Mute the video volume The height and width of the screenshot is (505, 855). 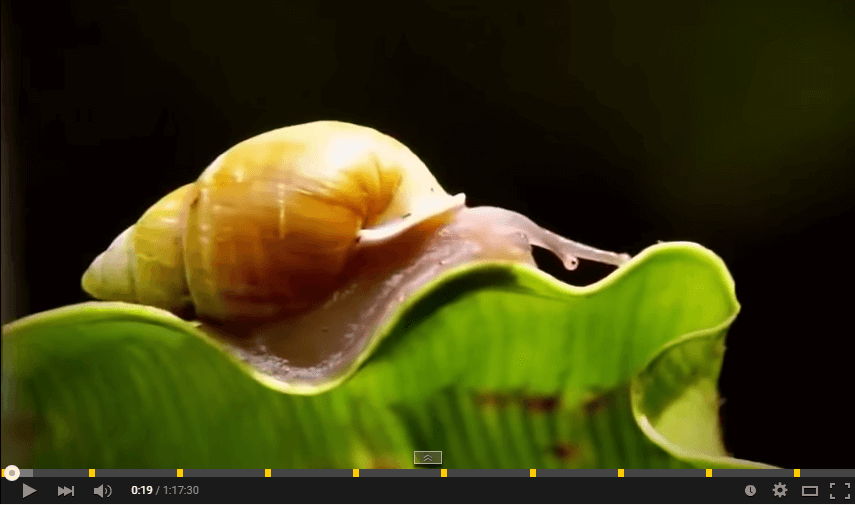[103, 491]
